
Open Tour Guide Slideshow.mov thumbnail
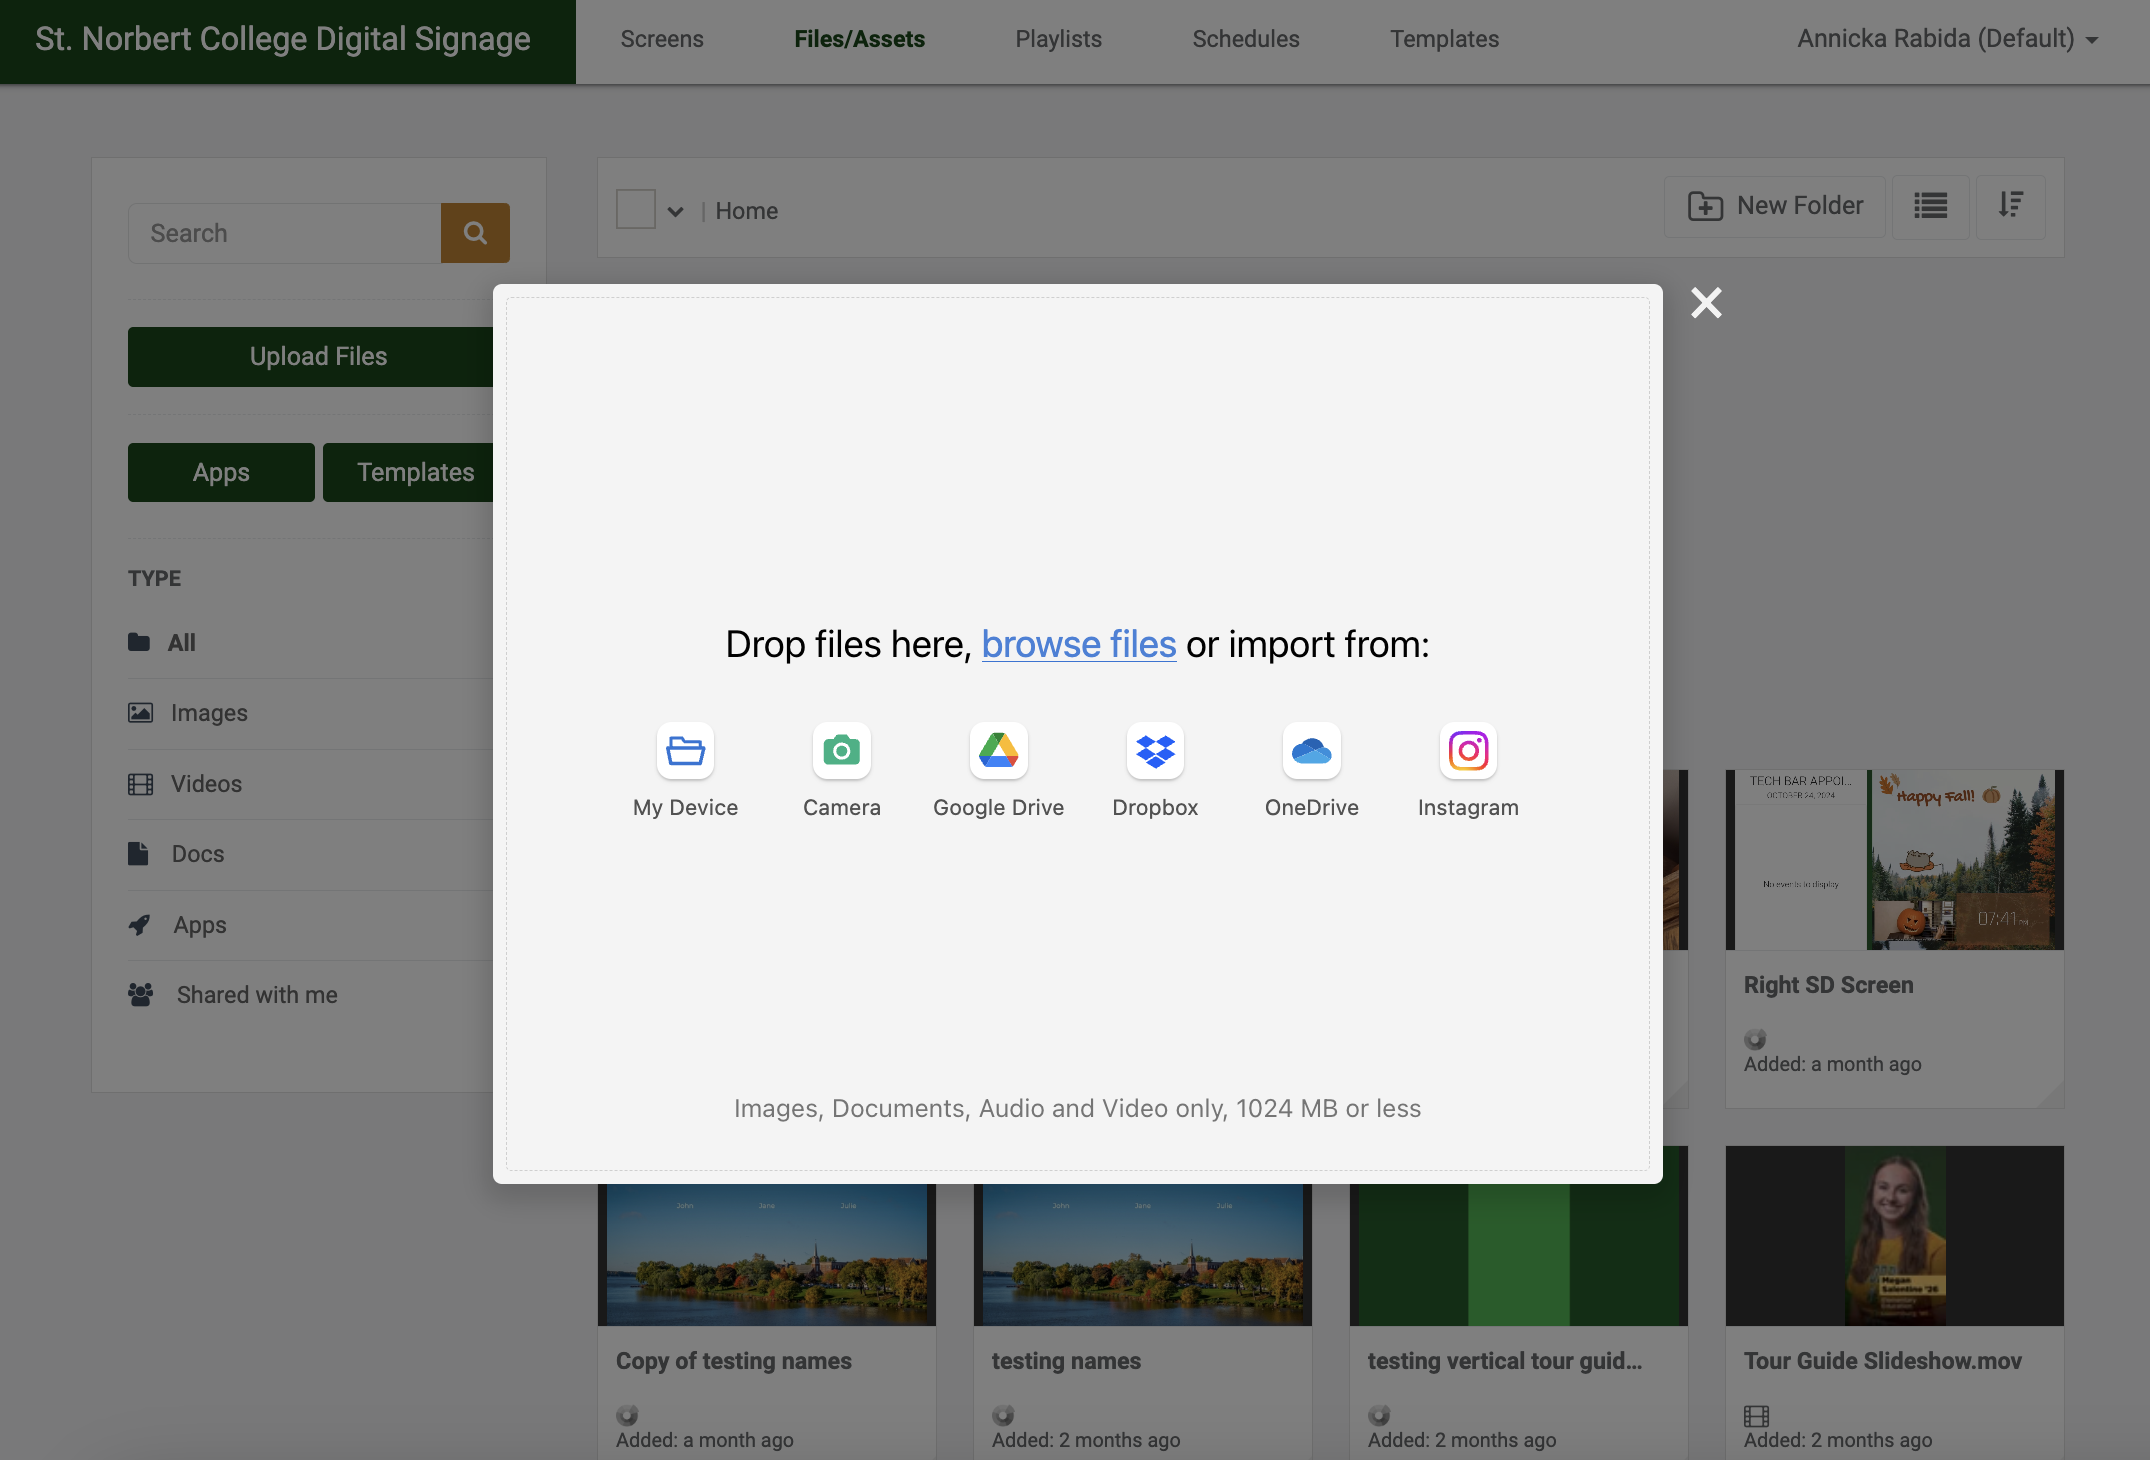[x=1894, y=1236]
